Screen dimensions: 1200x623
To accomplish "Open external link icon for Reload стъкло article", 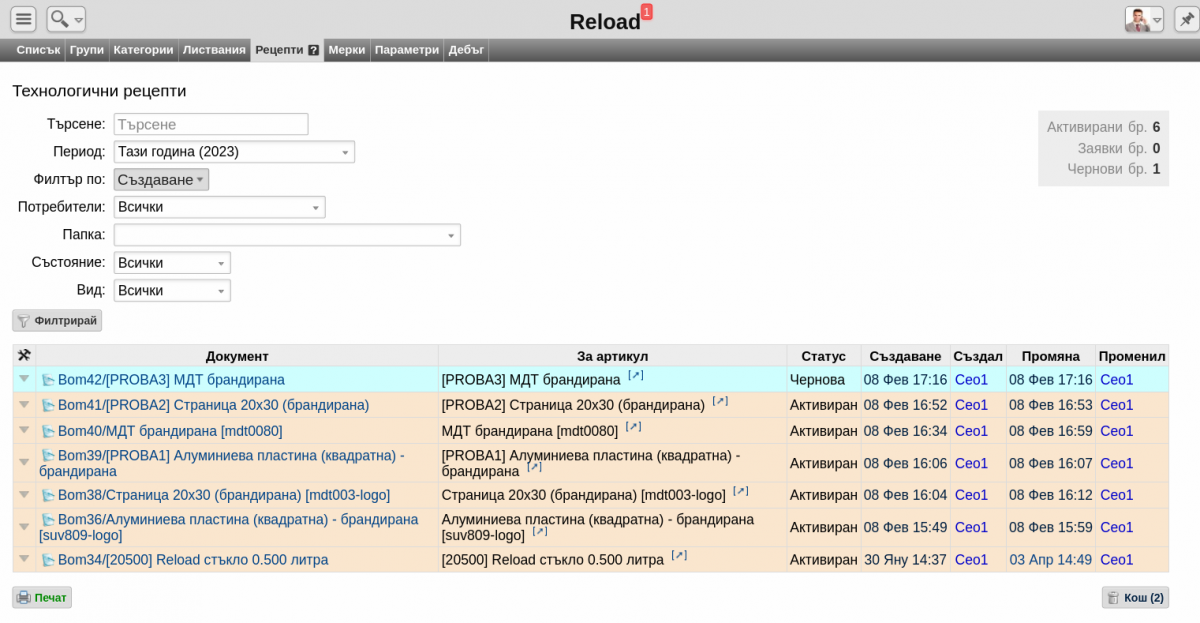I will 679,556.
